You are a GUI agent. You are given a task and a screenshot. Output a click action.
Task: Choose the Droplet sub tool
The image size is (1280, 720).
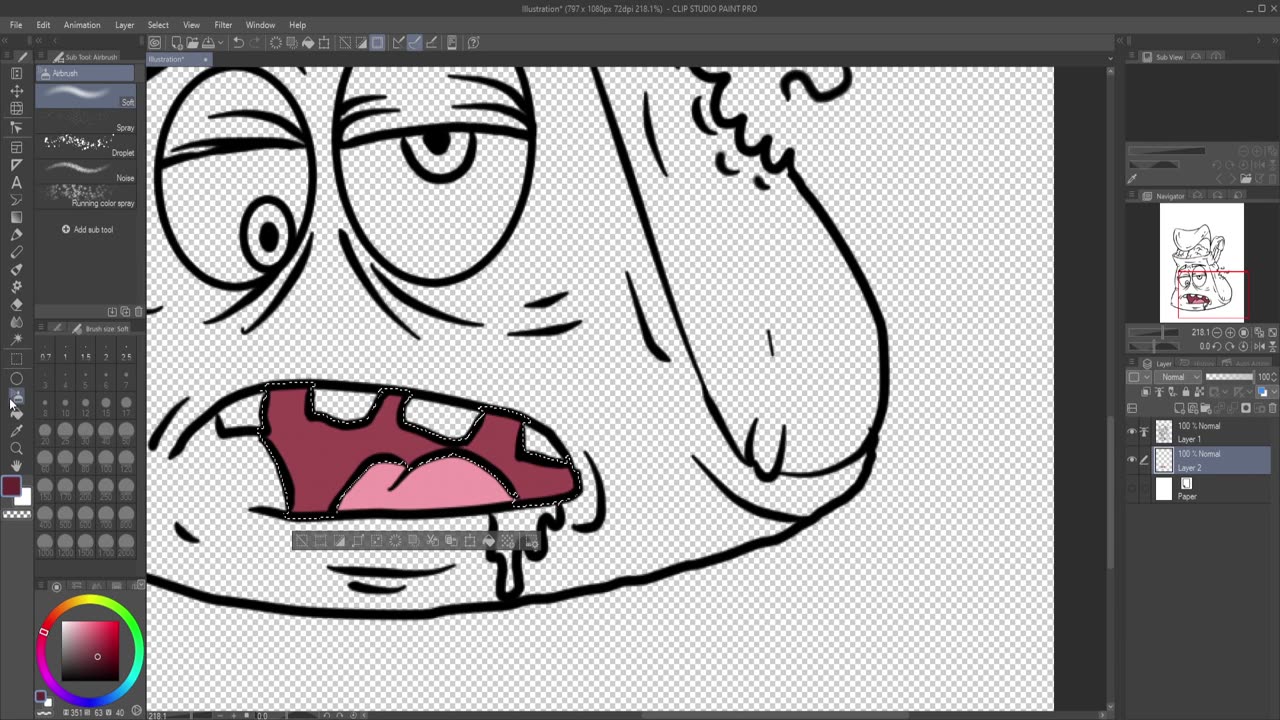85,146
